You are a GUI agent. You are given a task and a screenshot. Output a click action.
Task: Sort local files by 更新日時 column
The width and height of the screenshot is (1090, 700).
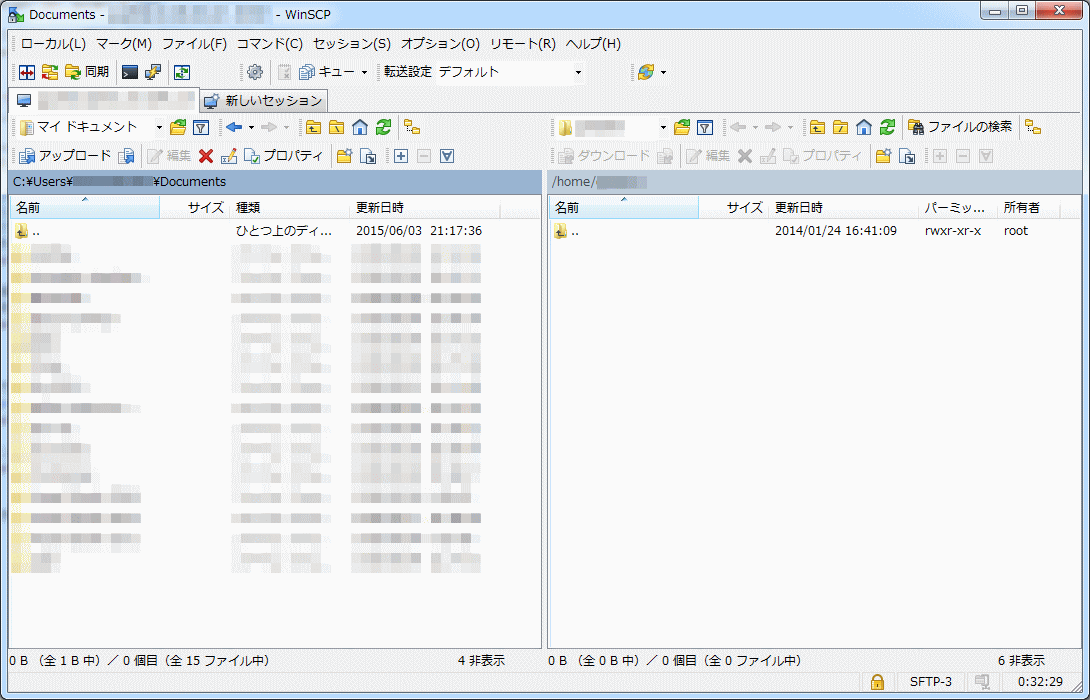(x=425, y=208)
